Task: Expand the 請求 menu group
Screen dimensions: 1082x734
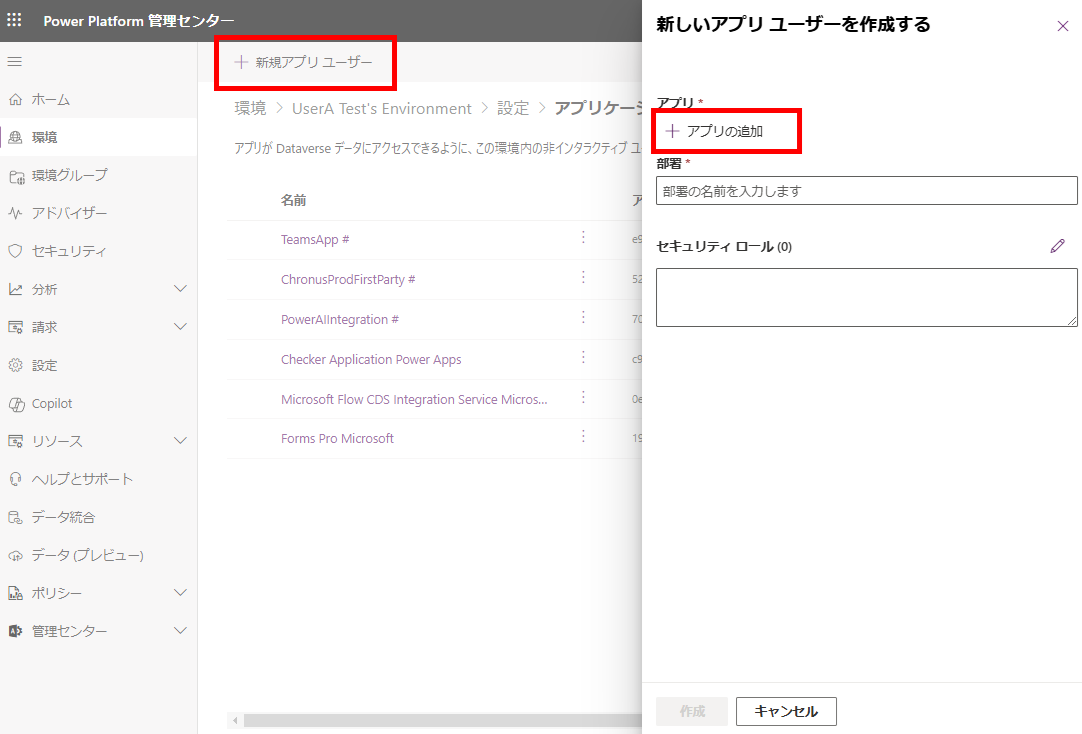Action: click(x=180, y=327)
